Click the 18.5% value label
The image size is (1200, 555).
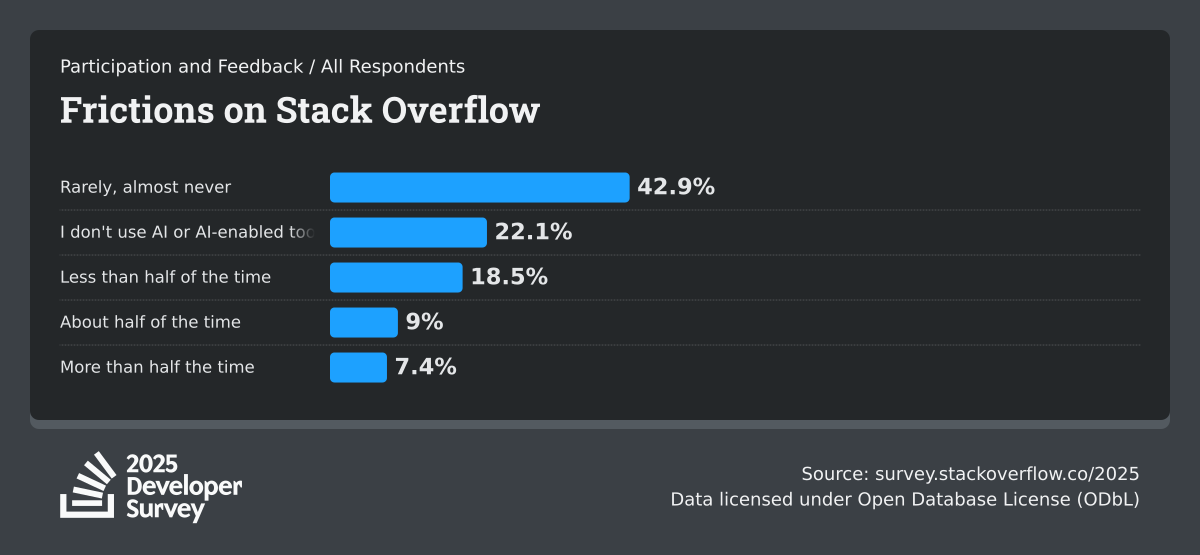click(509, 277)
